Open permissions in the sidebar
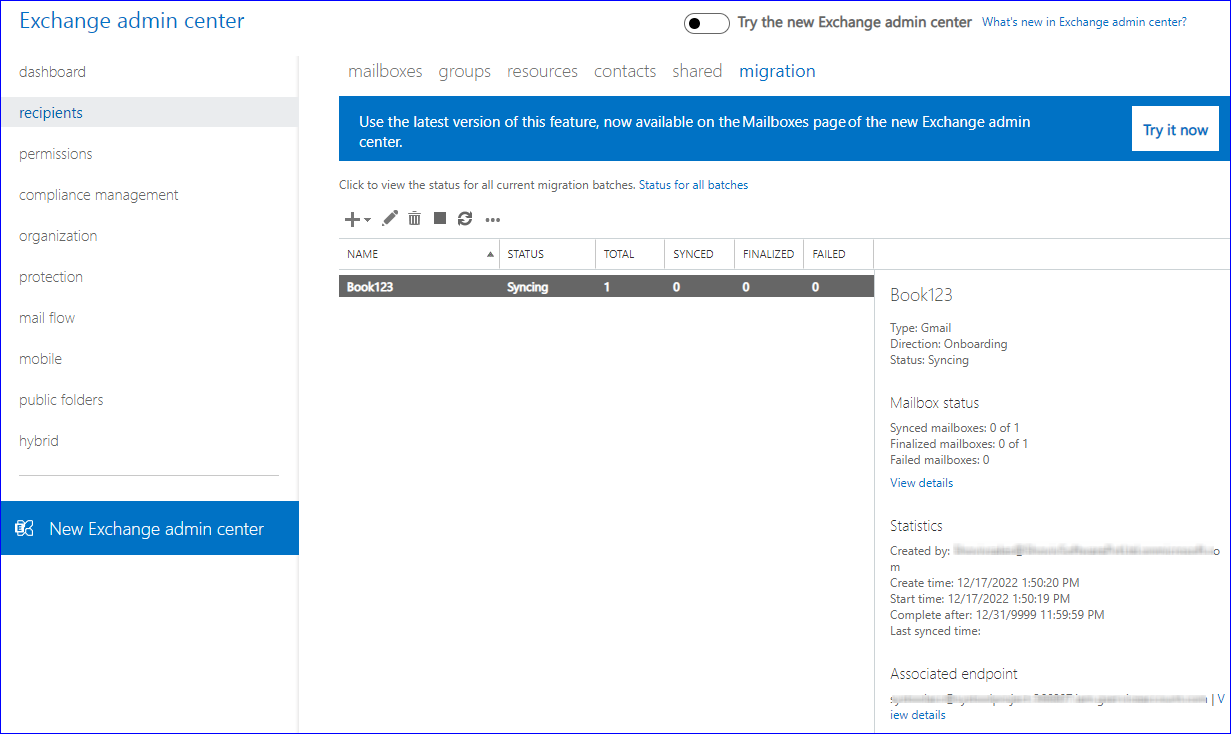Screen dimensions: 1231x734 coord(55,154)
